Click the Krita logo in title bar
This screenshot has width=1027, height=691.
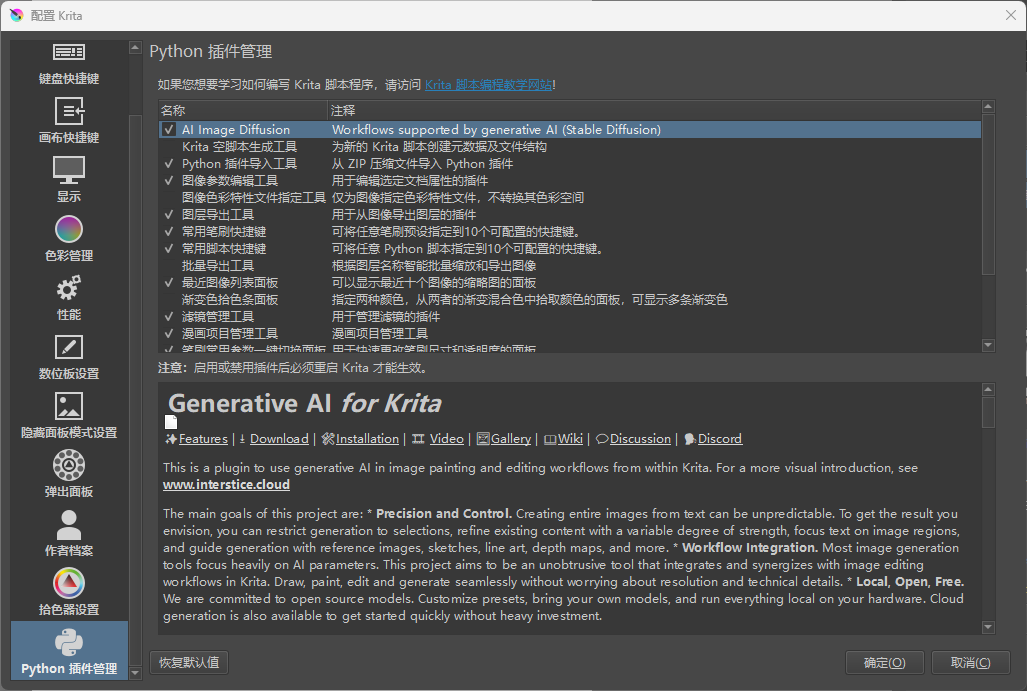[16, 15]
